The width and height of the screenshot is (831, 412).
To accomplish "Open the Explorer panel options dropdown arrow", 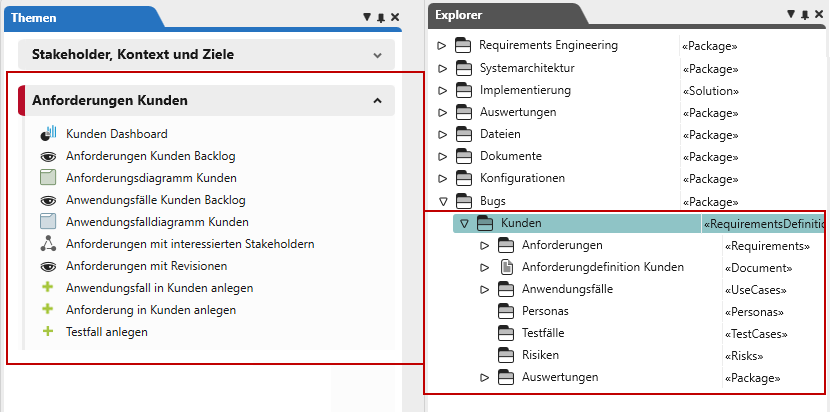I will 791,15.
